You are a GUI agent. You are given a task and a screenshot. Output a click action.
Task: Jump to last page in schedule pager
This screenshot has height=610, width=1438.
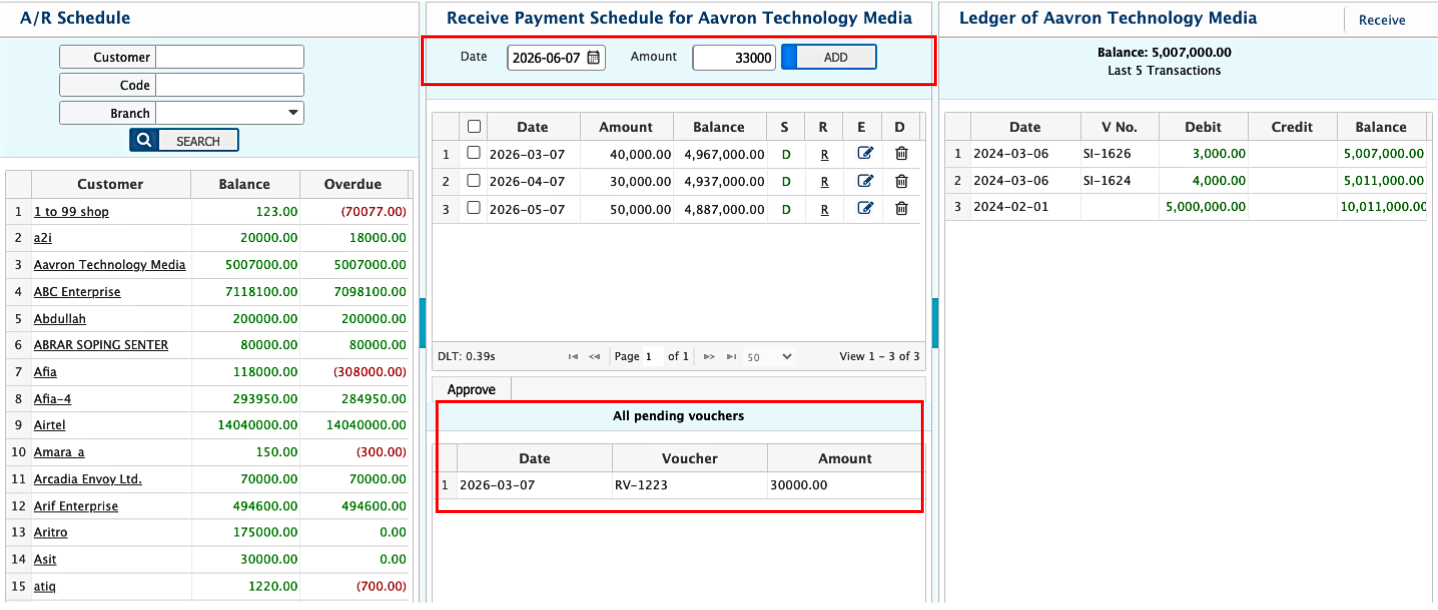pos(732,357)
